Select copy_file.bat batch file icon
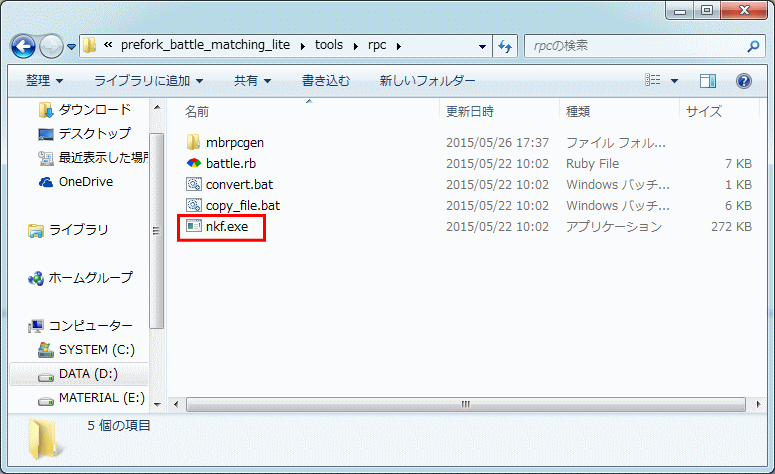Viewport: 775px width, 474px height. (194, 205)
